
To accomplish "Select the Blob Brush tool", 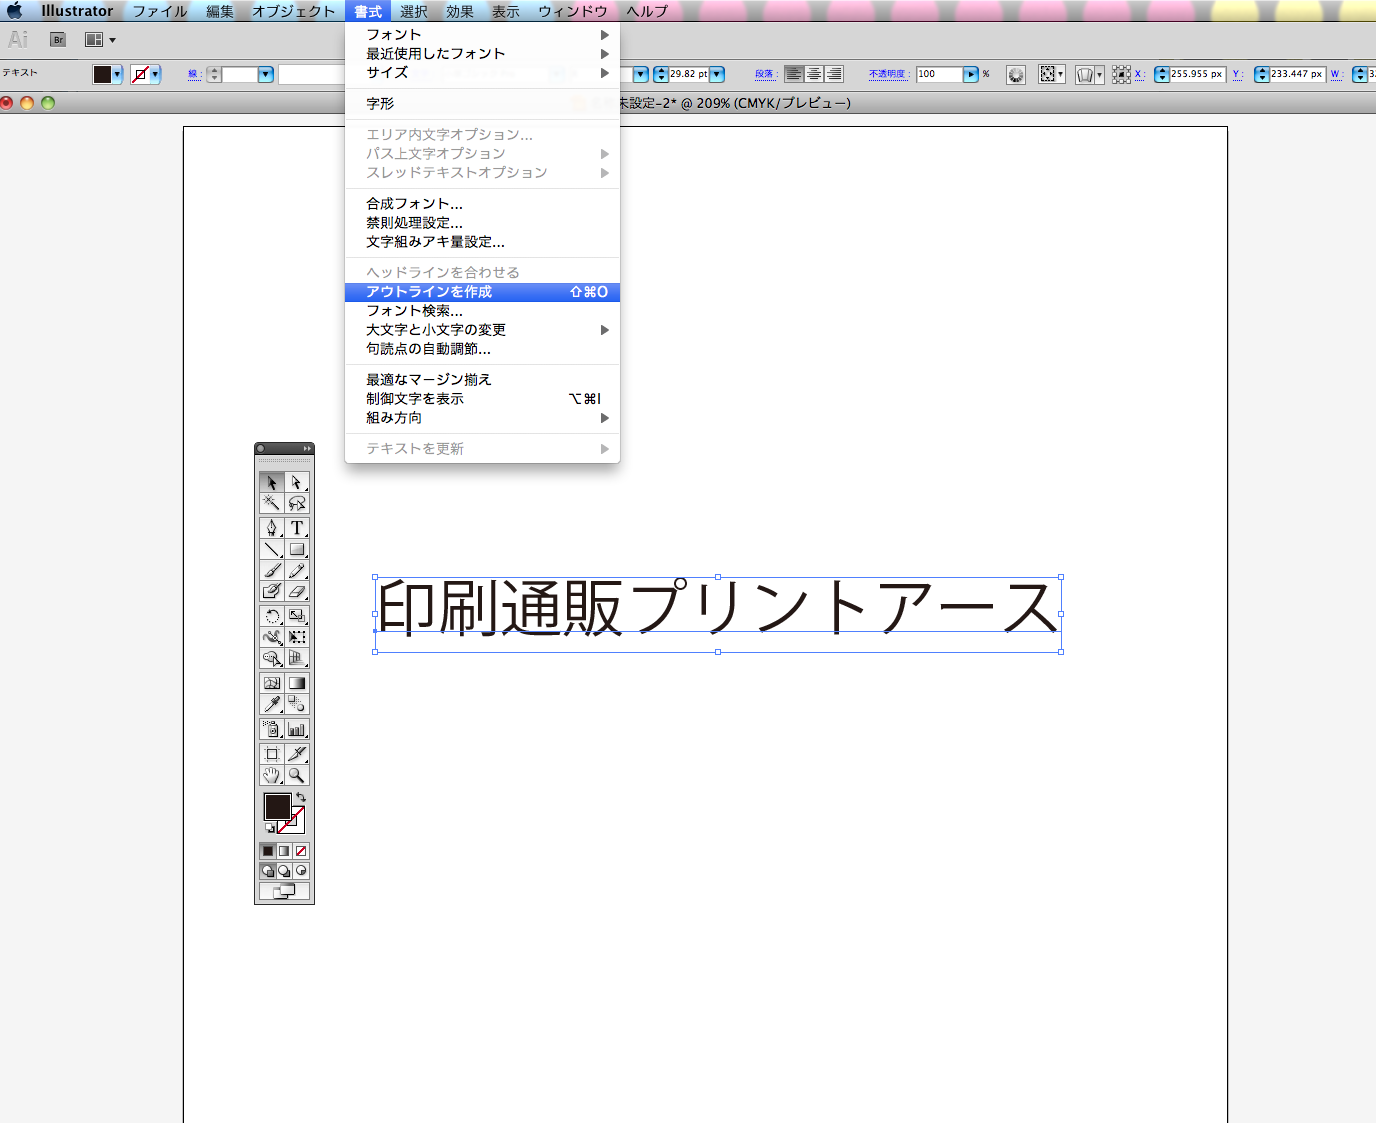I will coord(272,591).
